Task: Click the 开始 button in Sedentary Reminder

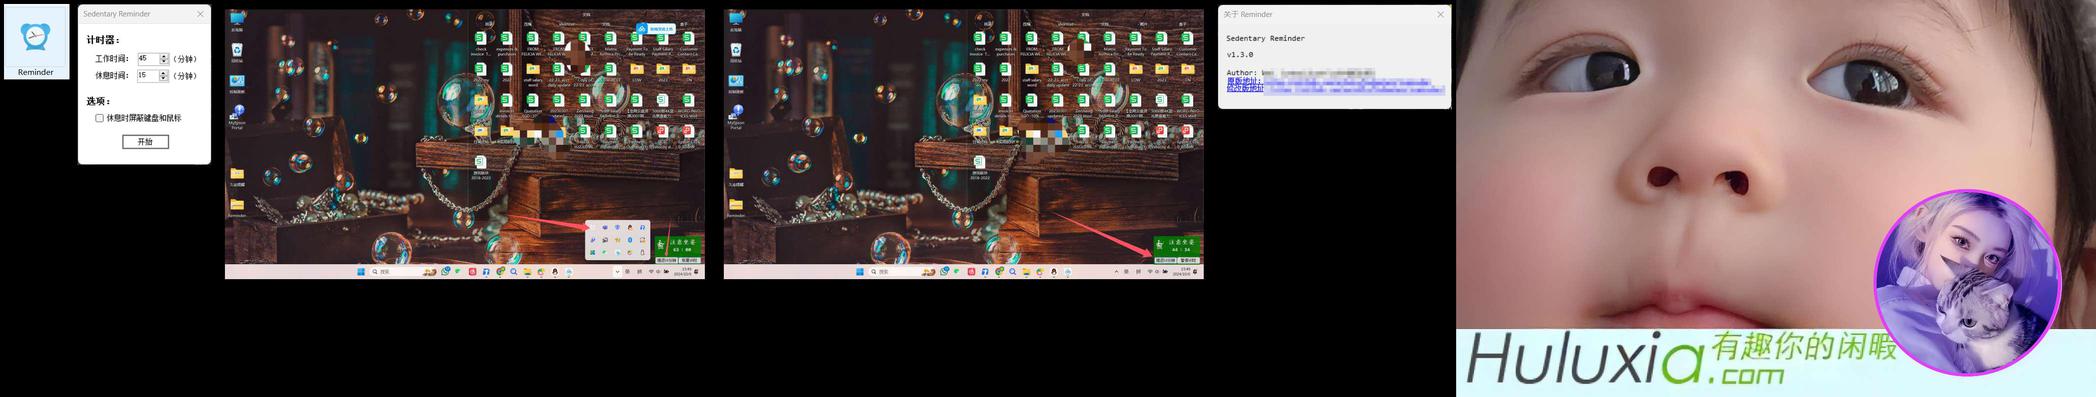Action: 145,142
